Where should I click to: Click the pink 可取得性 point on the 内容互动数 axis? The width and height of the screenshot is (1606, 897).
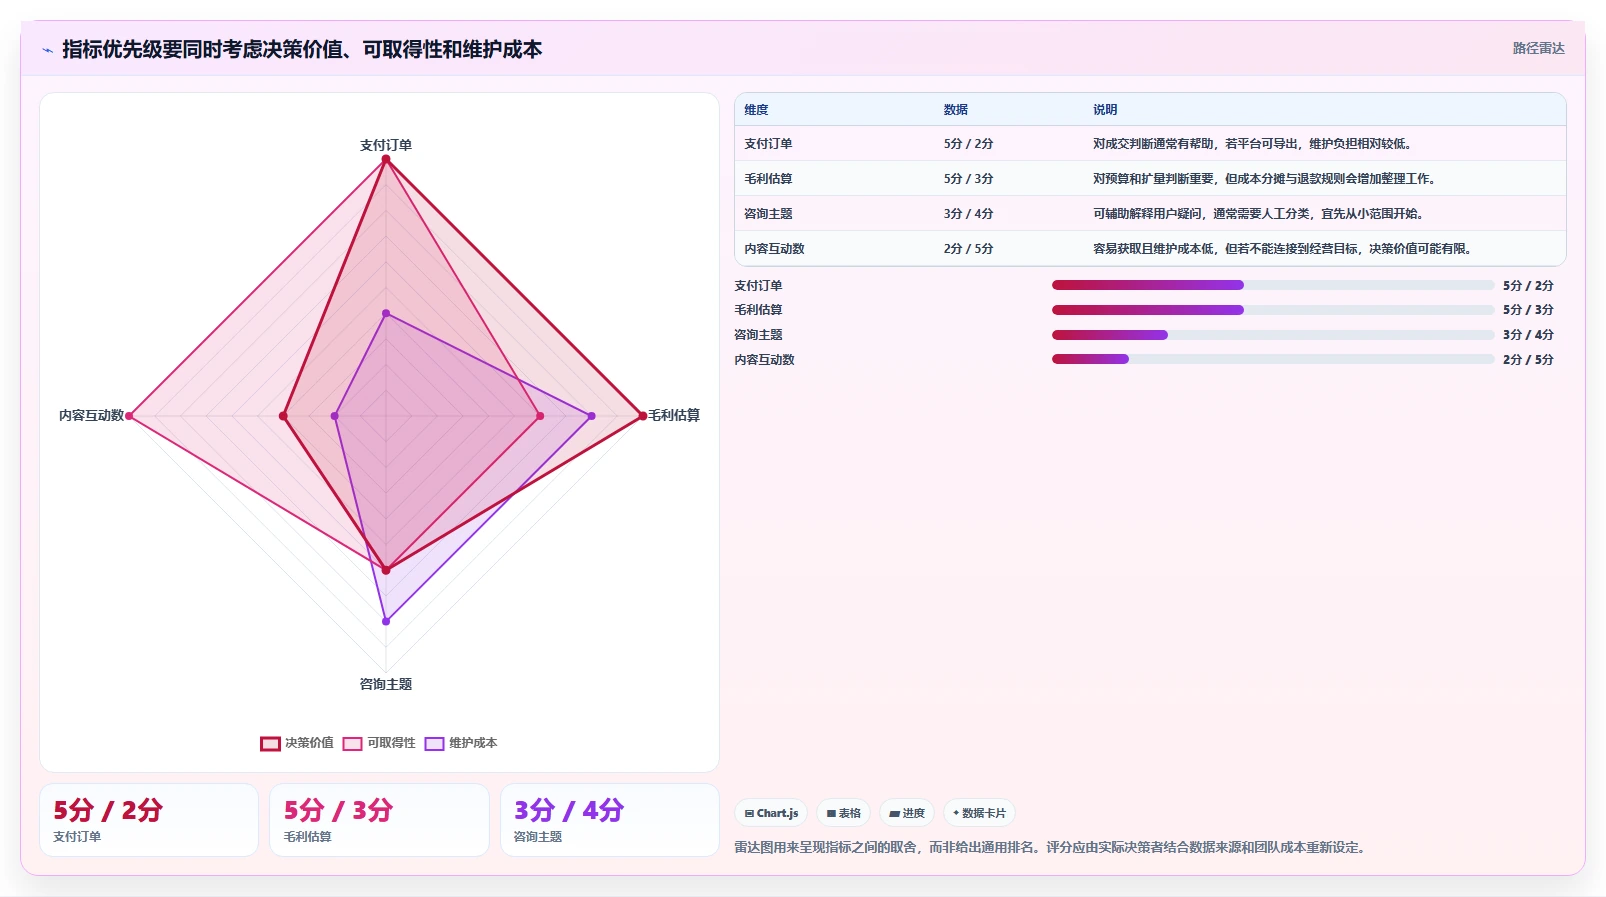(x=129, y=416)
